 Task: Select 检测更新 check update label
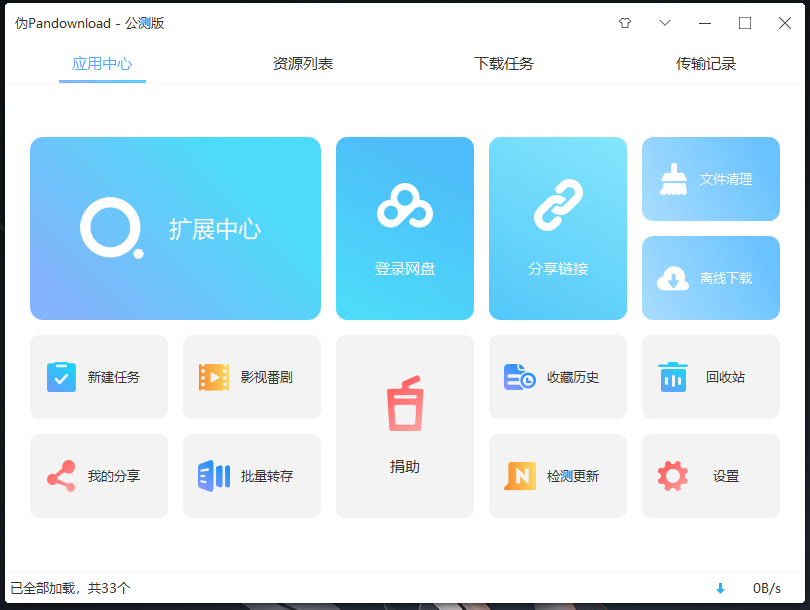[x=573, y=476]
